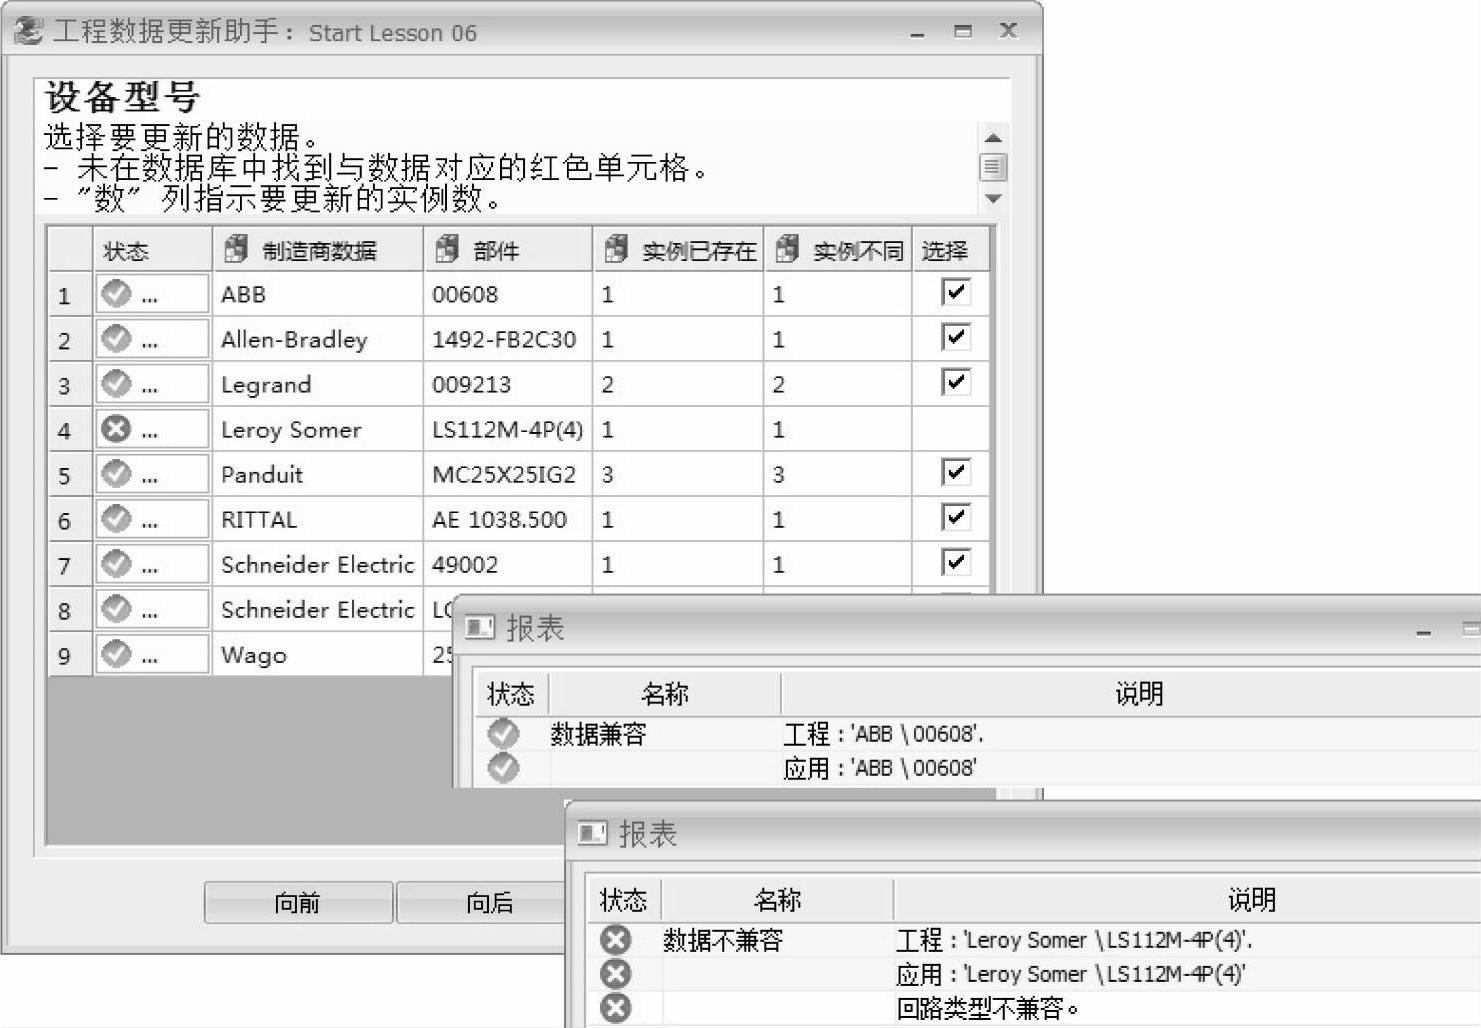Viewport: 1481px width, 1028px height.
Task: Click the description scrollbar thumb
Action: click(993, 167)
